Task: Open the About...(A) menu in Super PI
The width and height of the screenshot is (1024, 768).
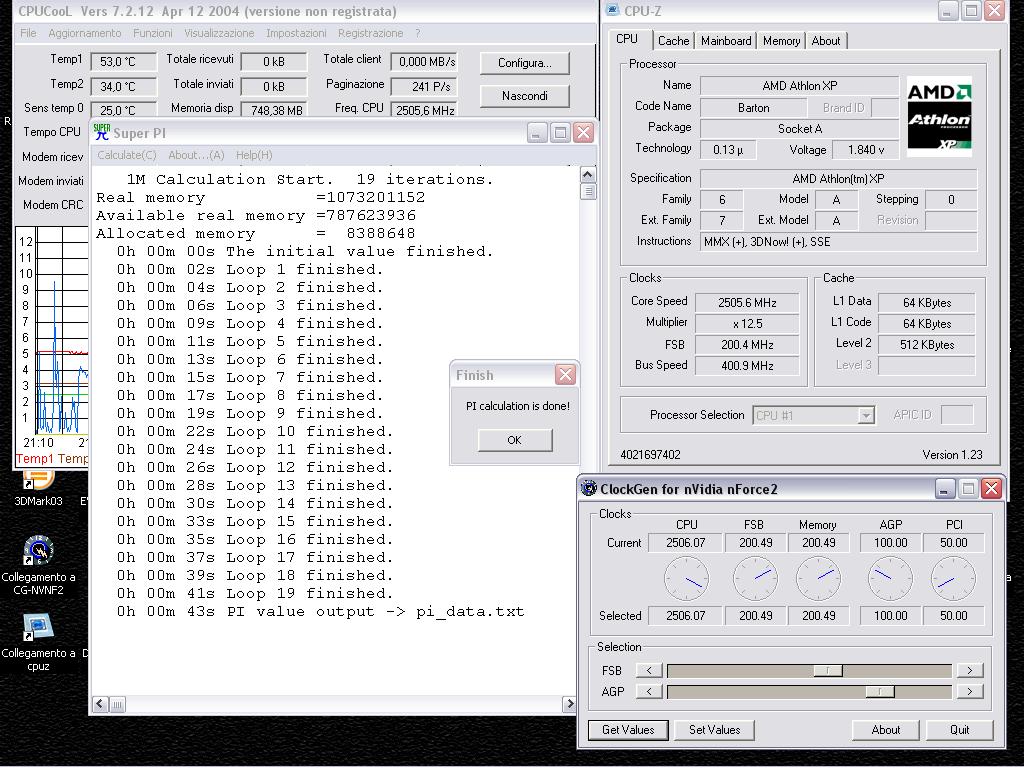Action: coord(196,155)
